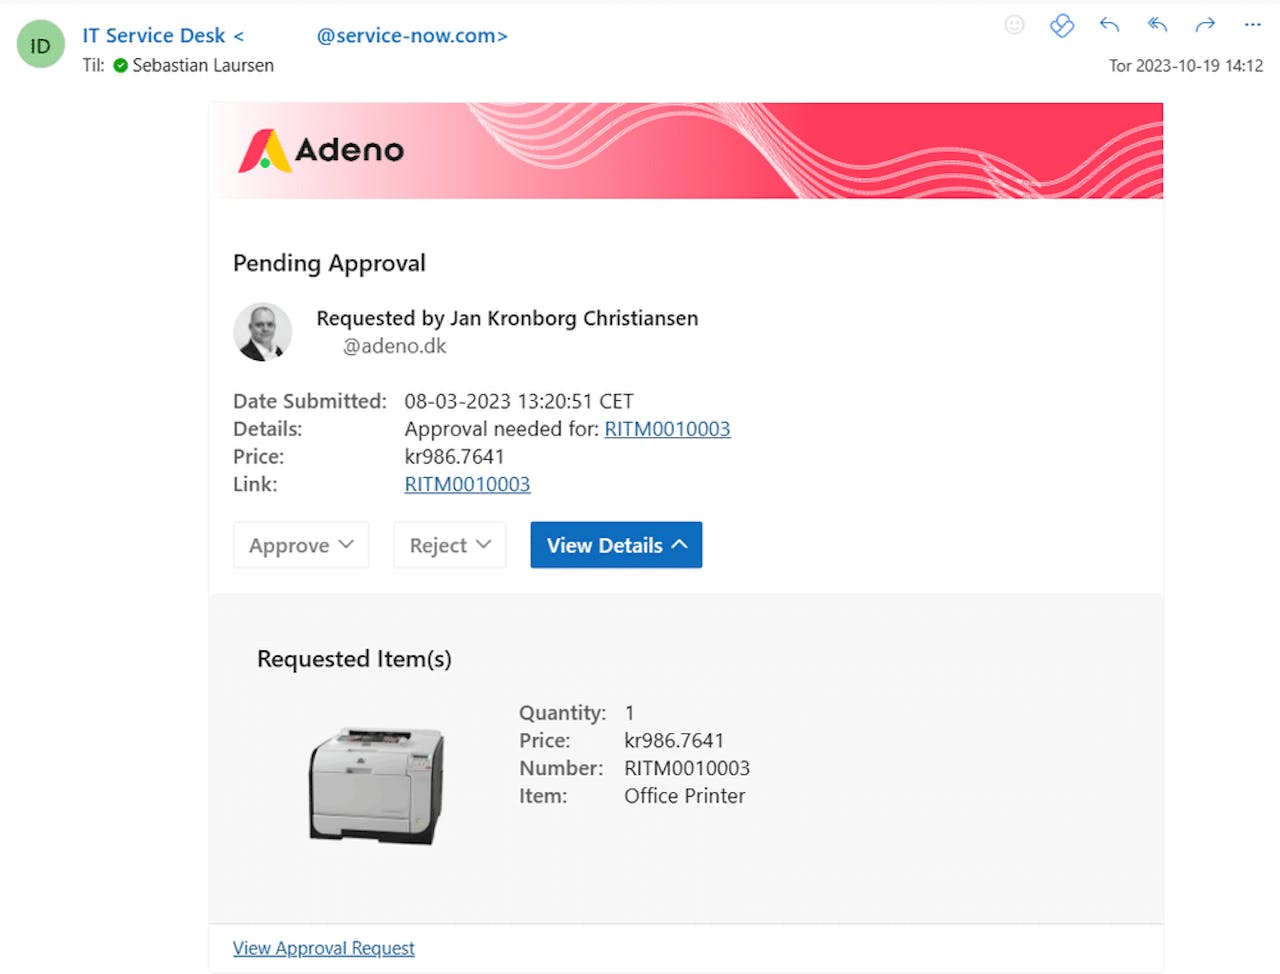This screenshot has width=1280, height=974.
Task: Open the Reply icon to respond
Action: tap(1109, 24)
